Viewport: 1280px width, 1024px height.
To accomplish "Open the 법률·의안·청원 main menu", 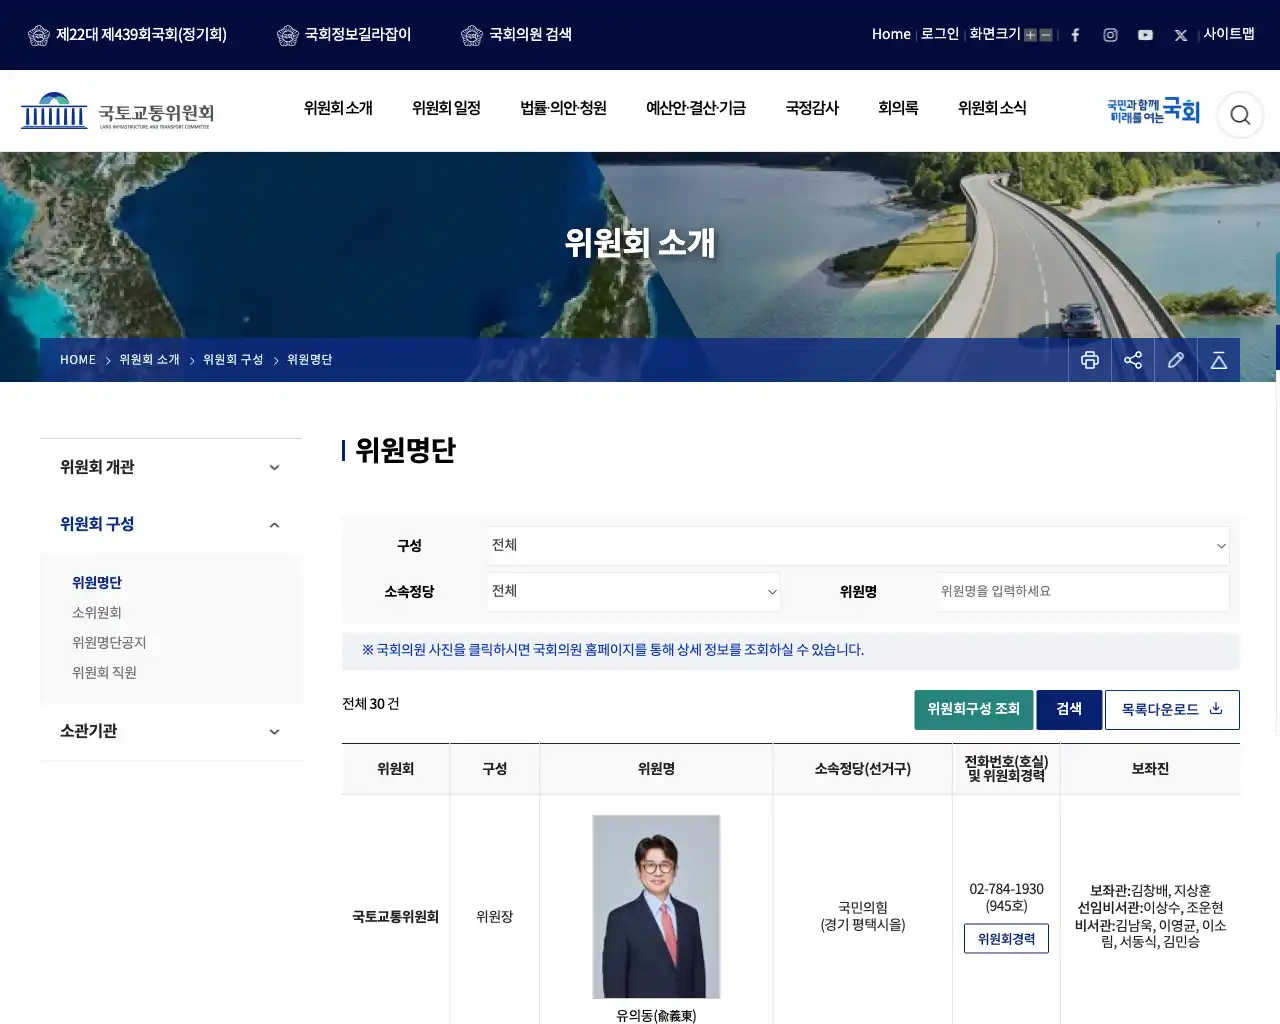I will coord(563,108).
